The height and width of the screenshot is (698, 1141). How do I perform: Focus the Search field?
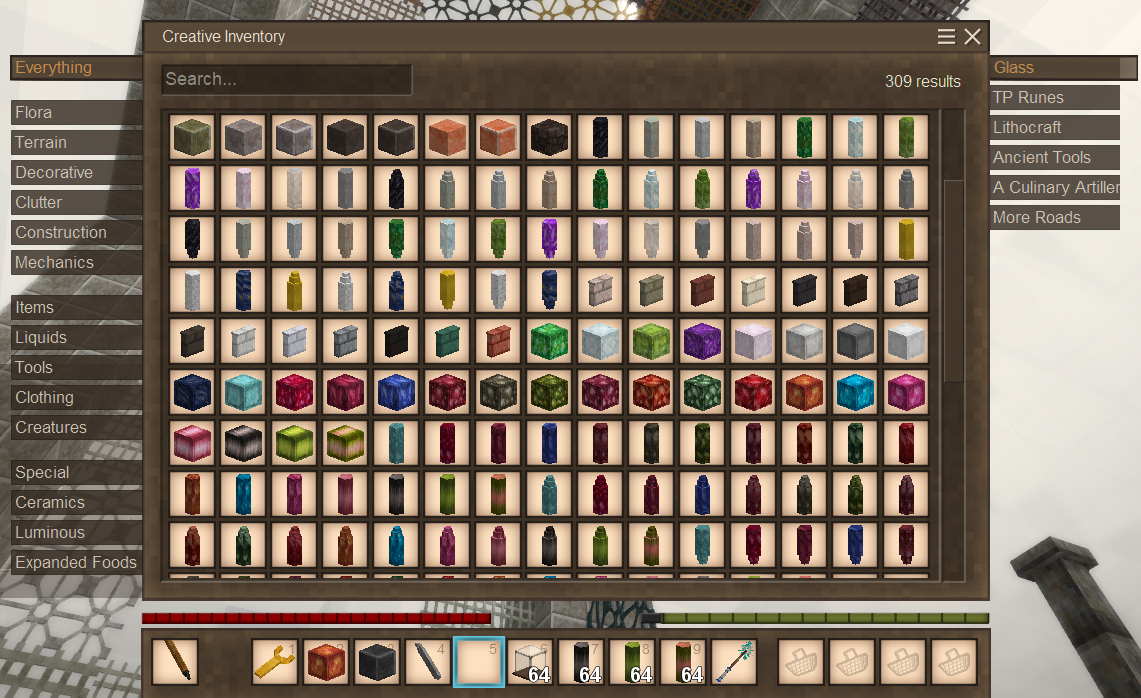pos(287,79)
